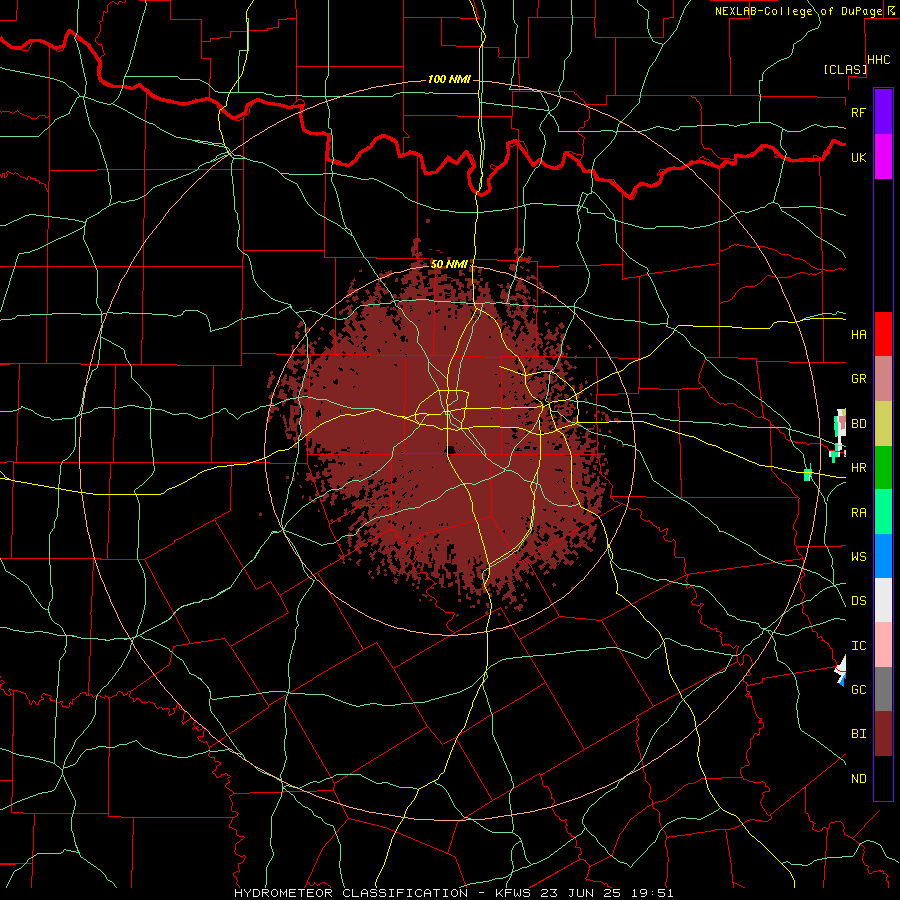Click the "HYDROMETEOR CLASSIFICATION" footer title

[x=351, y=893]
